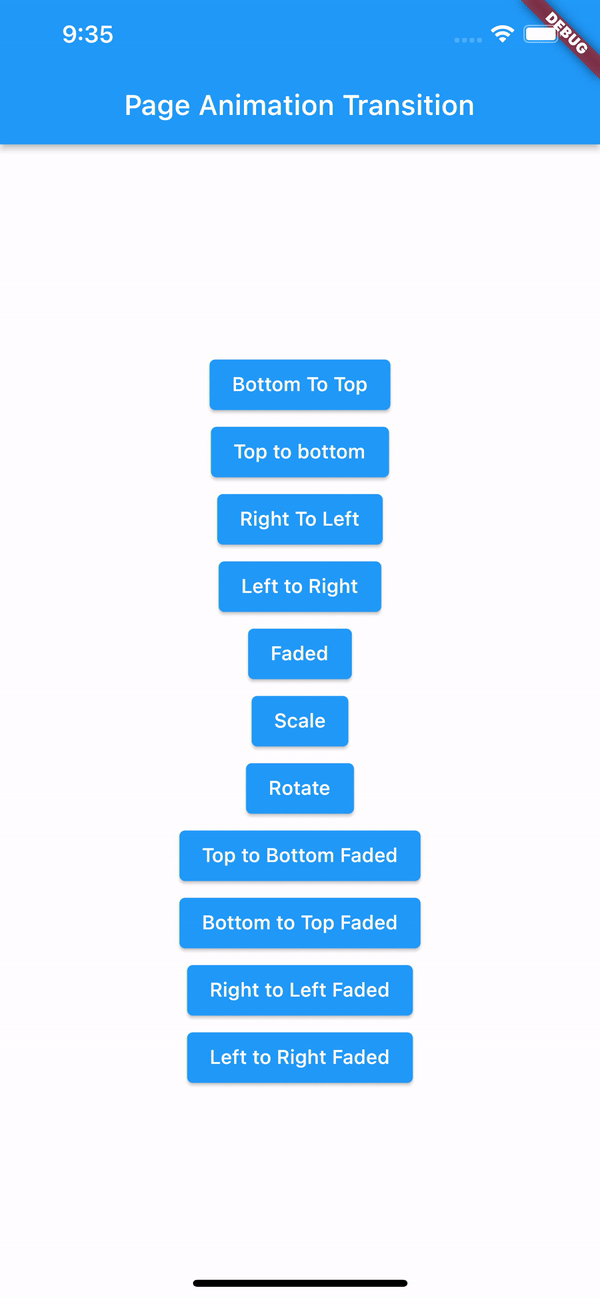Tap the 9:35 clock in status bar
Screen dimensions: 600x1298
click(x=88, y=34)
